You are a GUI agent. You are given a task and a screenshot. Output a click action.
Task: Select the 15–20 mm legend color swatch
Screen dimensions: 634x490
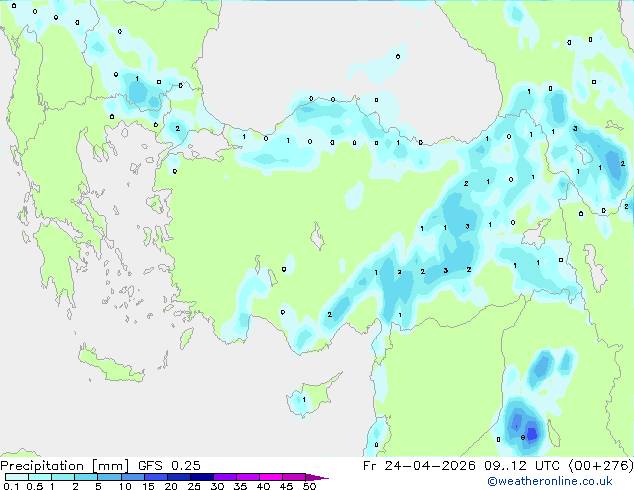tap(156, 477)
